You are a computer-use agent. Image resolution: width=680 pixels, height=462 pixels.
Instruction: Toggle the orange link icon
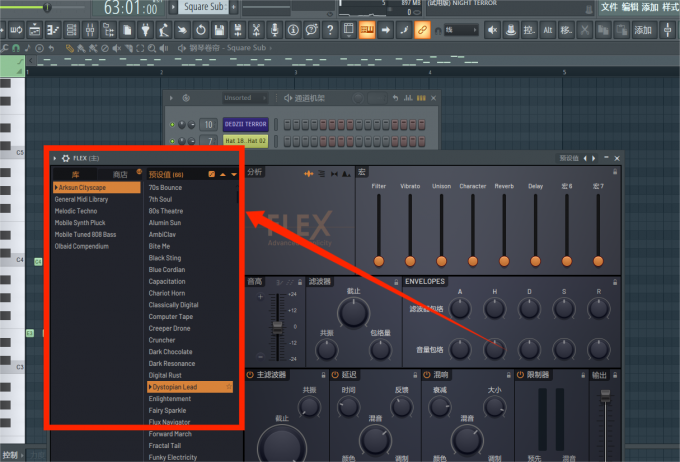pyautogui.click(x=422, y=30)
